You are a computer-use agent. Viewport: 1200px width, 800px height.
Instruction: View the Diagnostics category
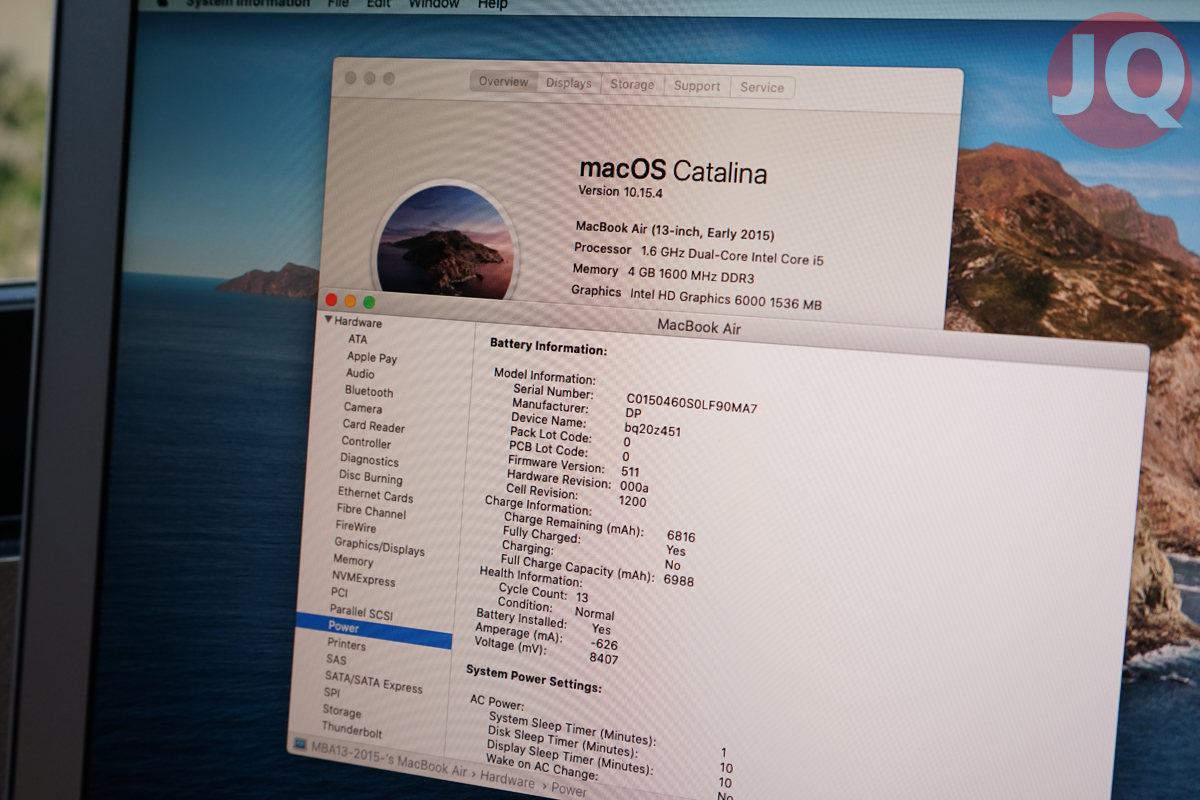(369, 460)
